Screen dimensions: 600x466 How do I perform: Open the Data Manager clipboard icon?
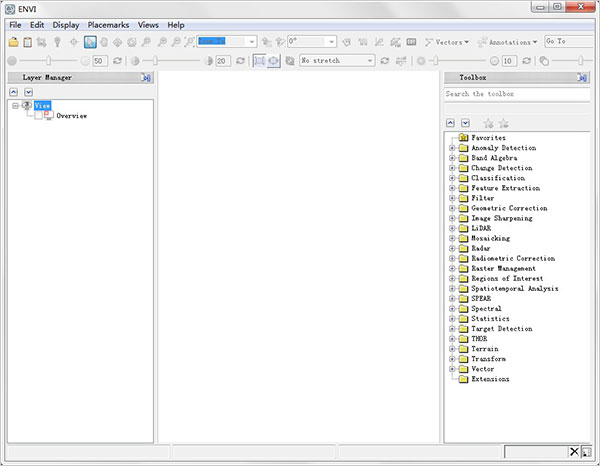(x=28, y=42)
